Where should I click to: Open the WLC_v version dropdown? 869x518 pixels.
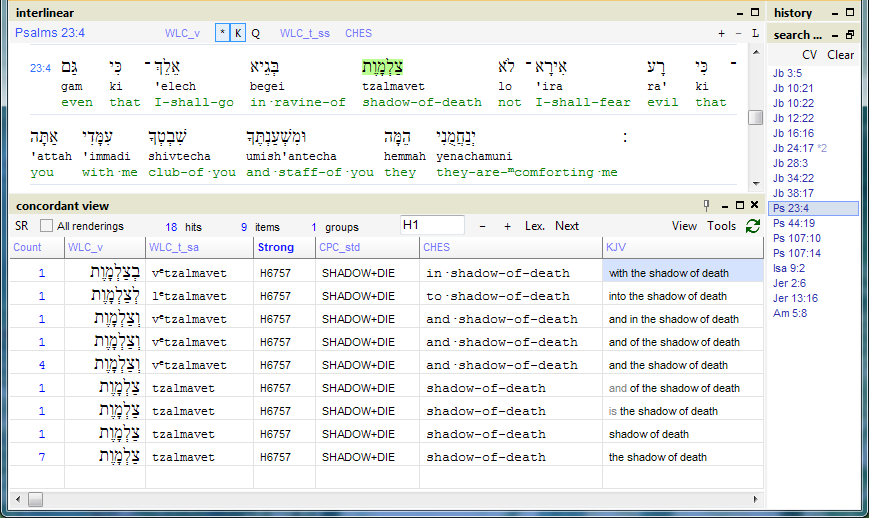click(182, 33)
